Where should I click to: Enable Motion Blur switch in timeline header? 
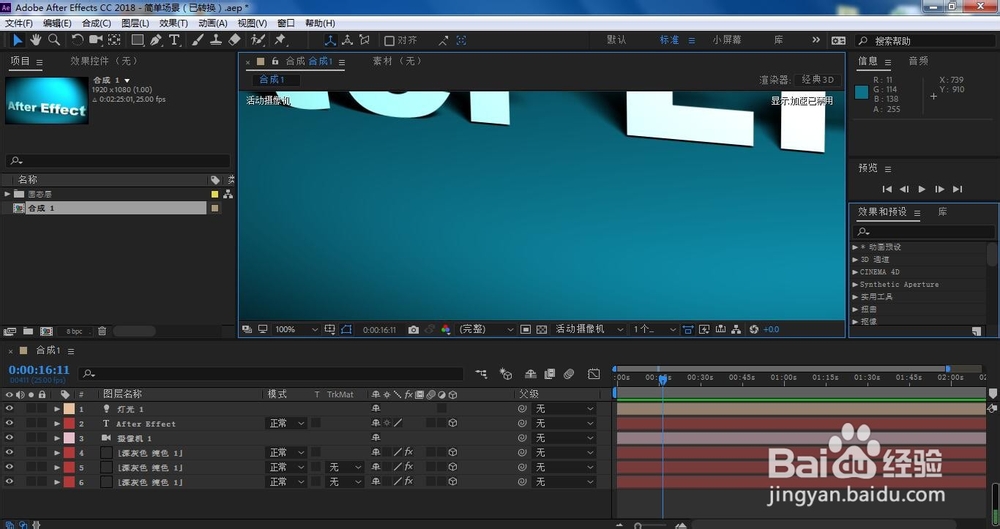(x=569, y=374)
